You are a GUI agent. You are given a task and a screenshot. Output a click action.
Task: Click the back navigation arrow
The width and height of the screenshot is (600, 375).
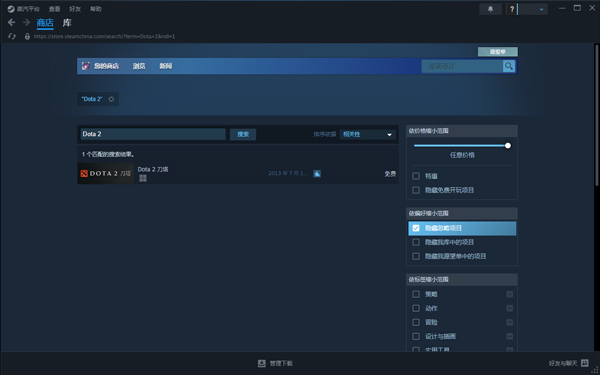pos(11,23)
